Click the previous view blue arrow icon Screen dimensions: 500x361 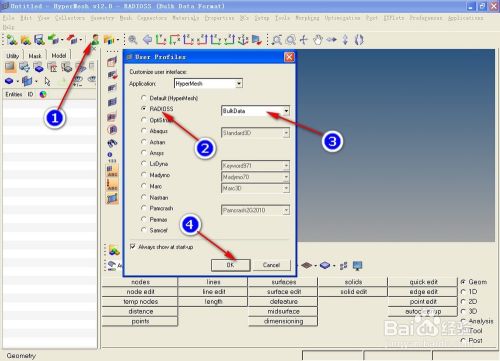click(147, 40)
